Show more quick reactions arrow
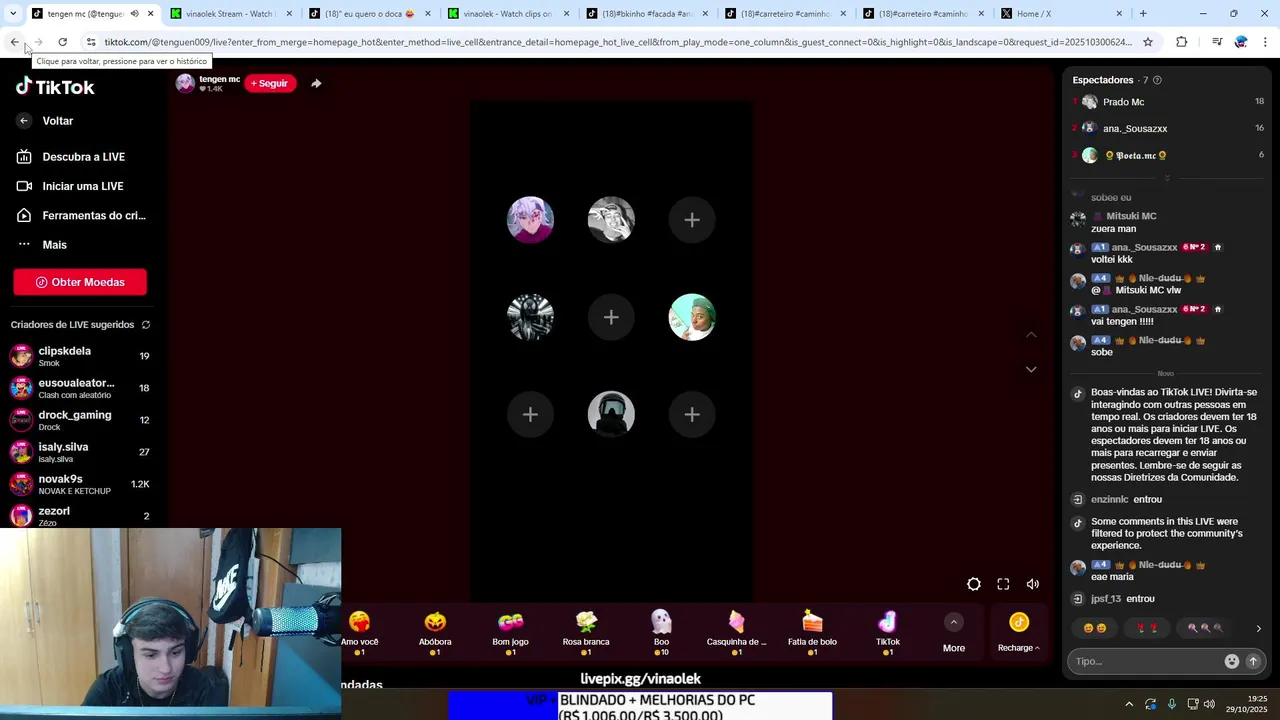 tap(1258, 628)
